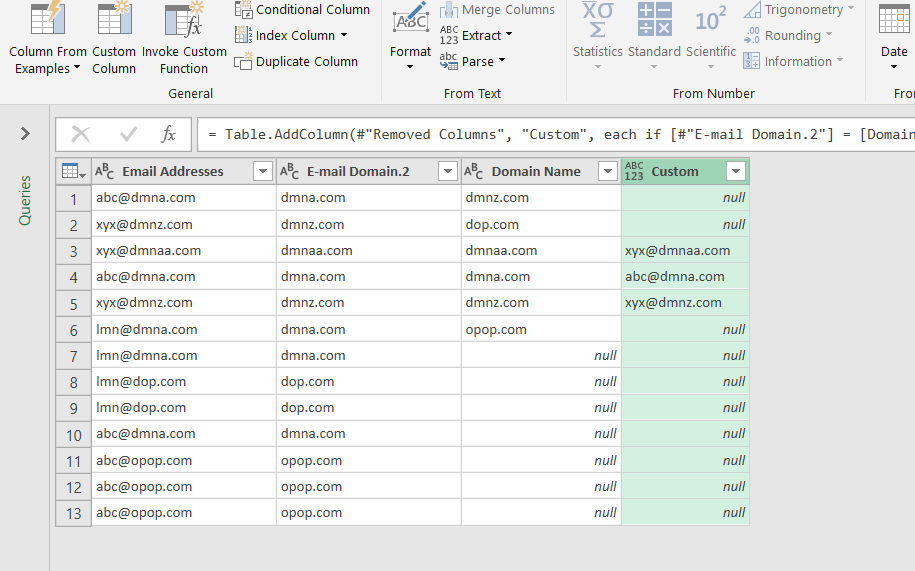Add a Conditional Column
The height and width of the screenshot is (571, 915).
pyautogui.click(x=302, y=9)
